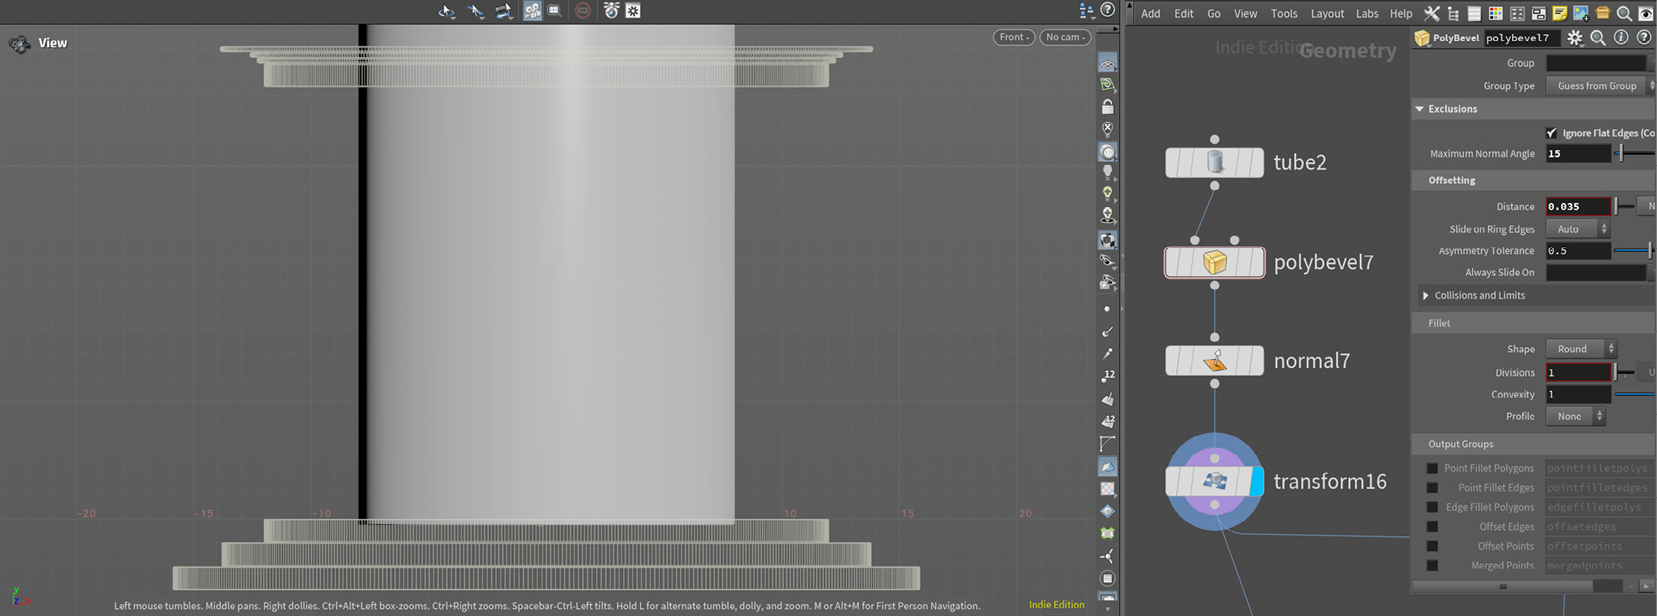The height and width of the screenshot is (616, 1657).
Task: Open the Go menu
Action: [1214, 13]
